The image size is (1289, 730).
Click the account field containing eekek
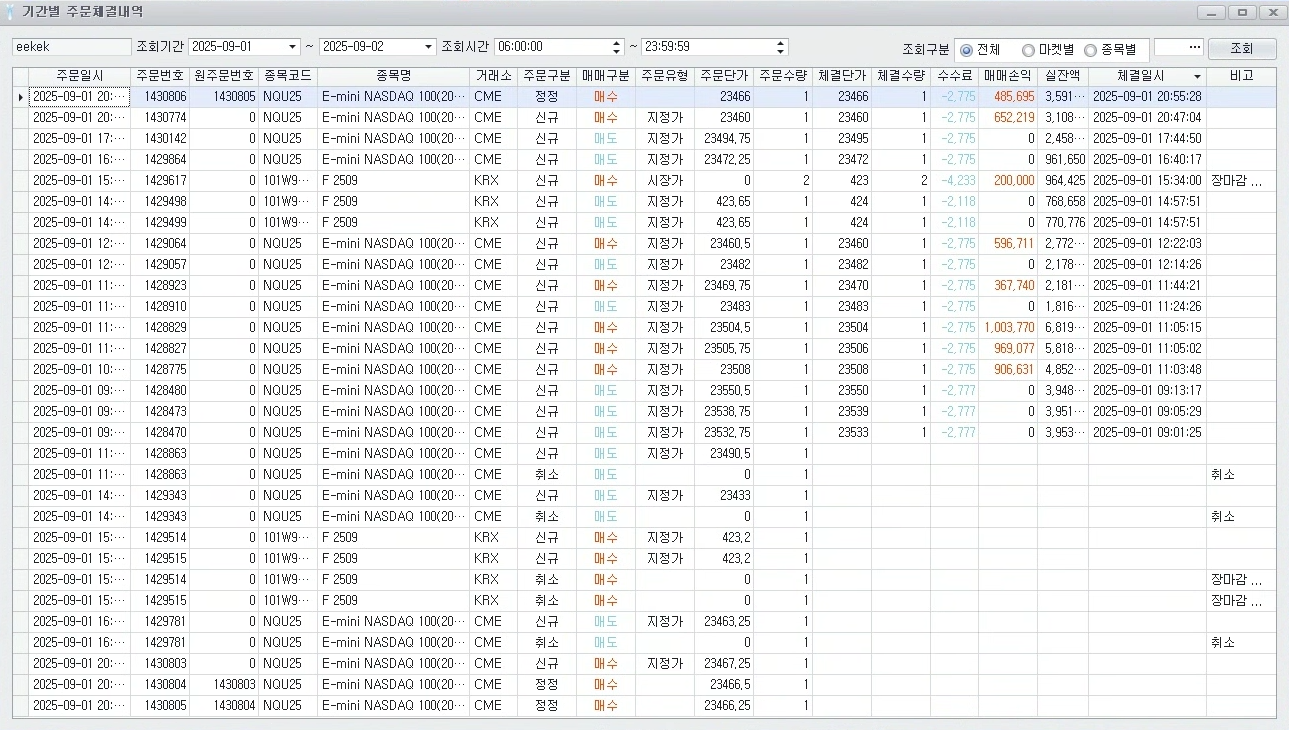[71, 47]
